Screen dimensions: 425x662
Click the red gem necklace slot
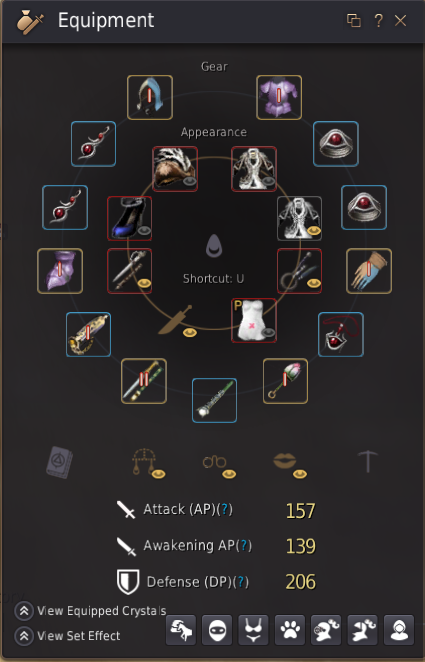pyautogui.click(x=341, y=334)
